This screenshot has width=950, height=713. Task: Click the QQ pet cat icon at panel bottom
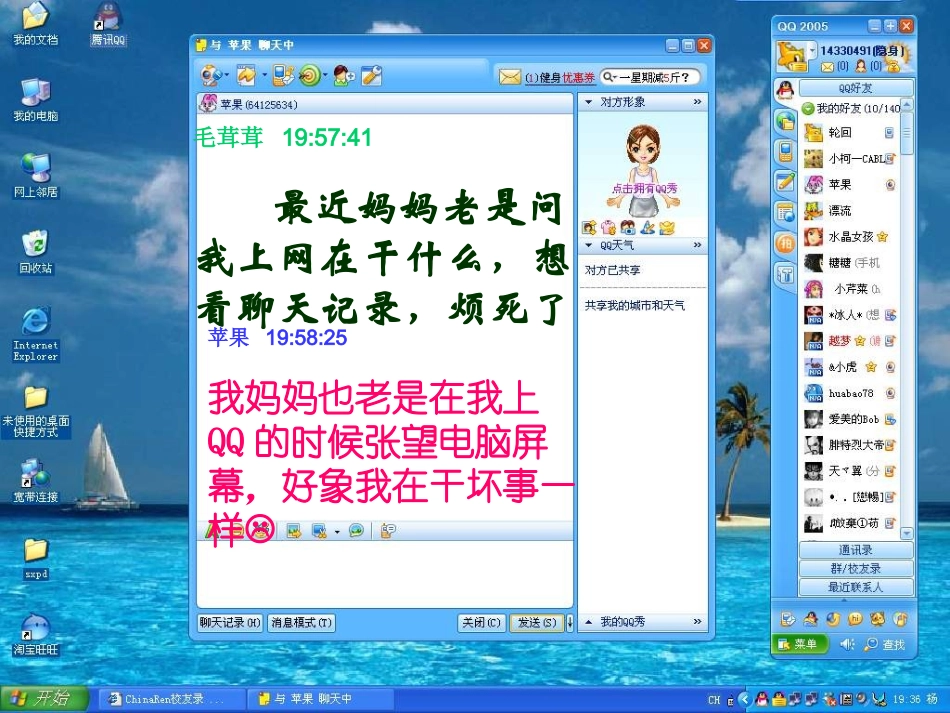coord(877,618)
